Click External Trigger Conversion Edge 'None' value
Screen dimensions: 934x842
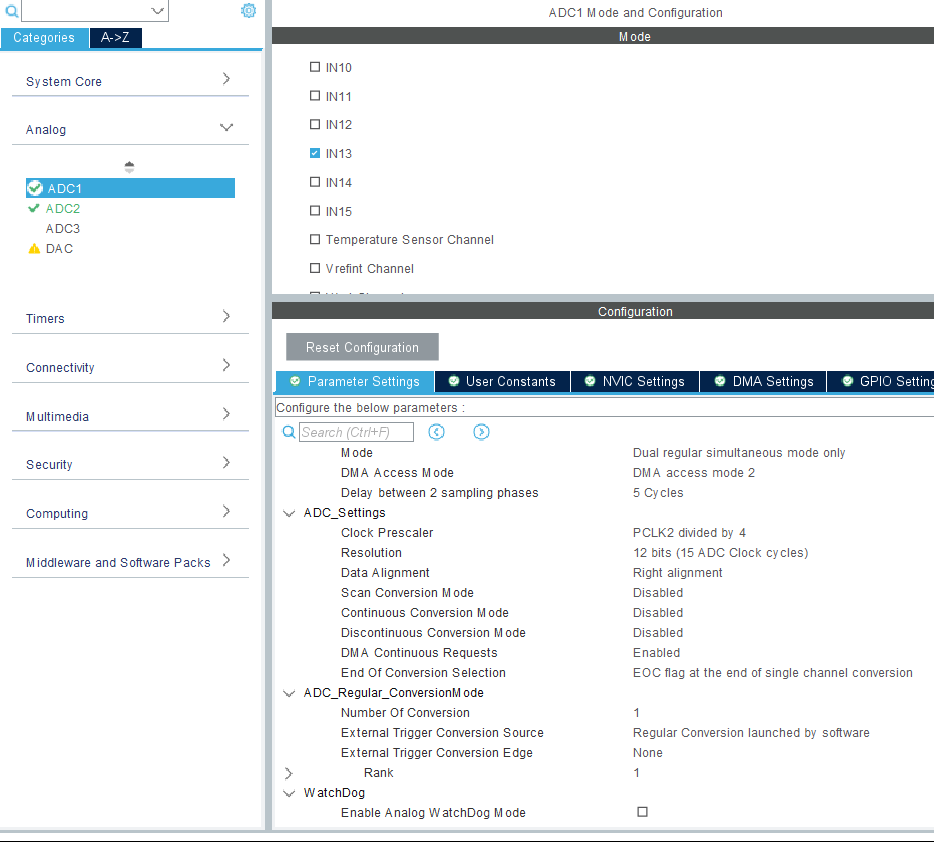click(x=647, y=753)
